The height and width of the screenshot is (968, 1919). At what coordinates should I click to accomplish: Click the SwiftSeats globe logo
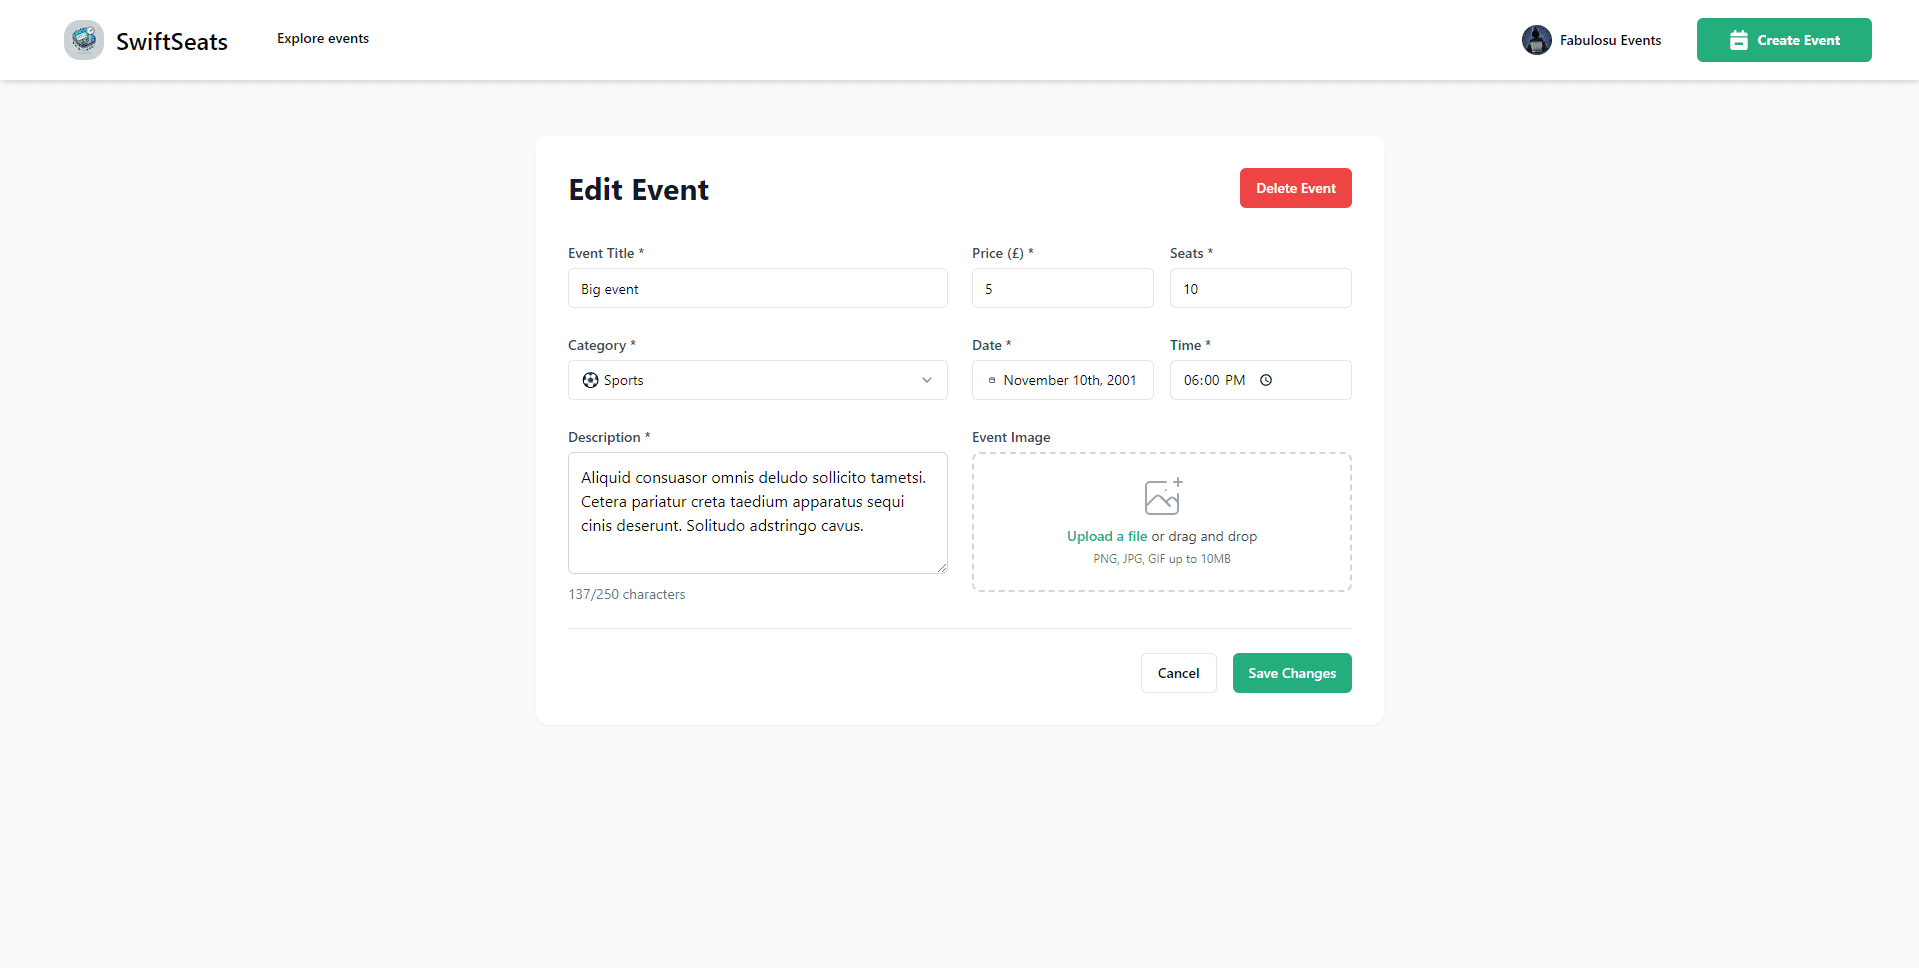coord(84,39)
